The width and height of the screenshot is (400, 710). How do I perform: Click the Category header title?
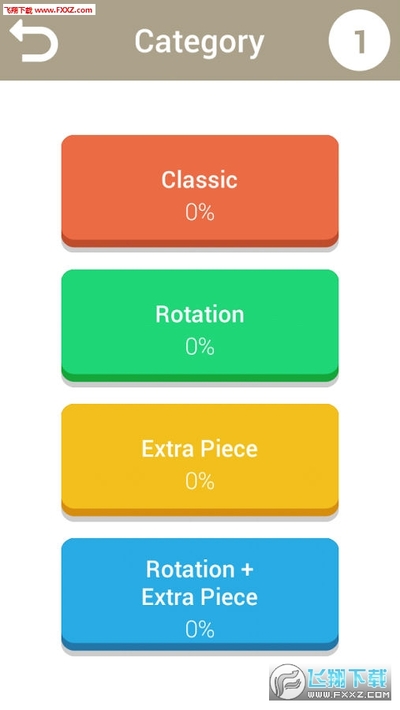click(x=199, y=43)
